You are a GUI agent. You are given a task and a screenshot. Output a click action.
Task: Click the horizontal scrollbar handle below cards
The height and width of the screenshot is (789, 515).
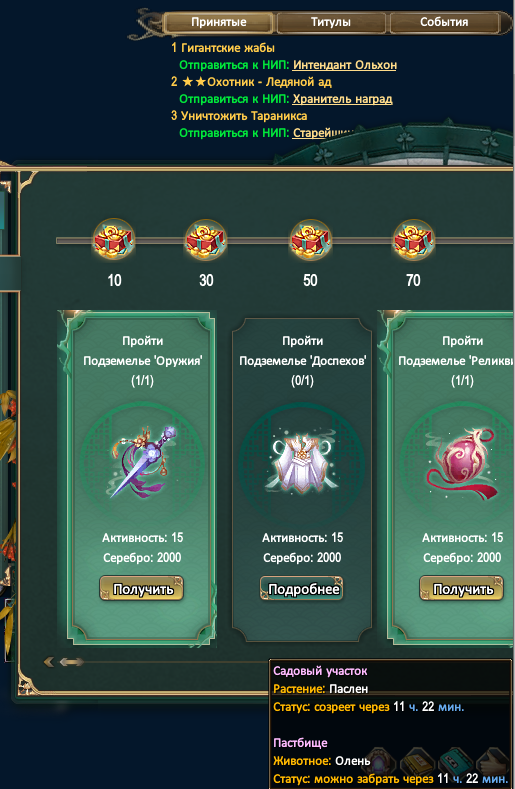coord(71,662)
